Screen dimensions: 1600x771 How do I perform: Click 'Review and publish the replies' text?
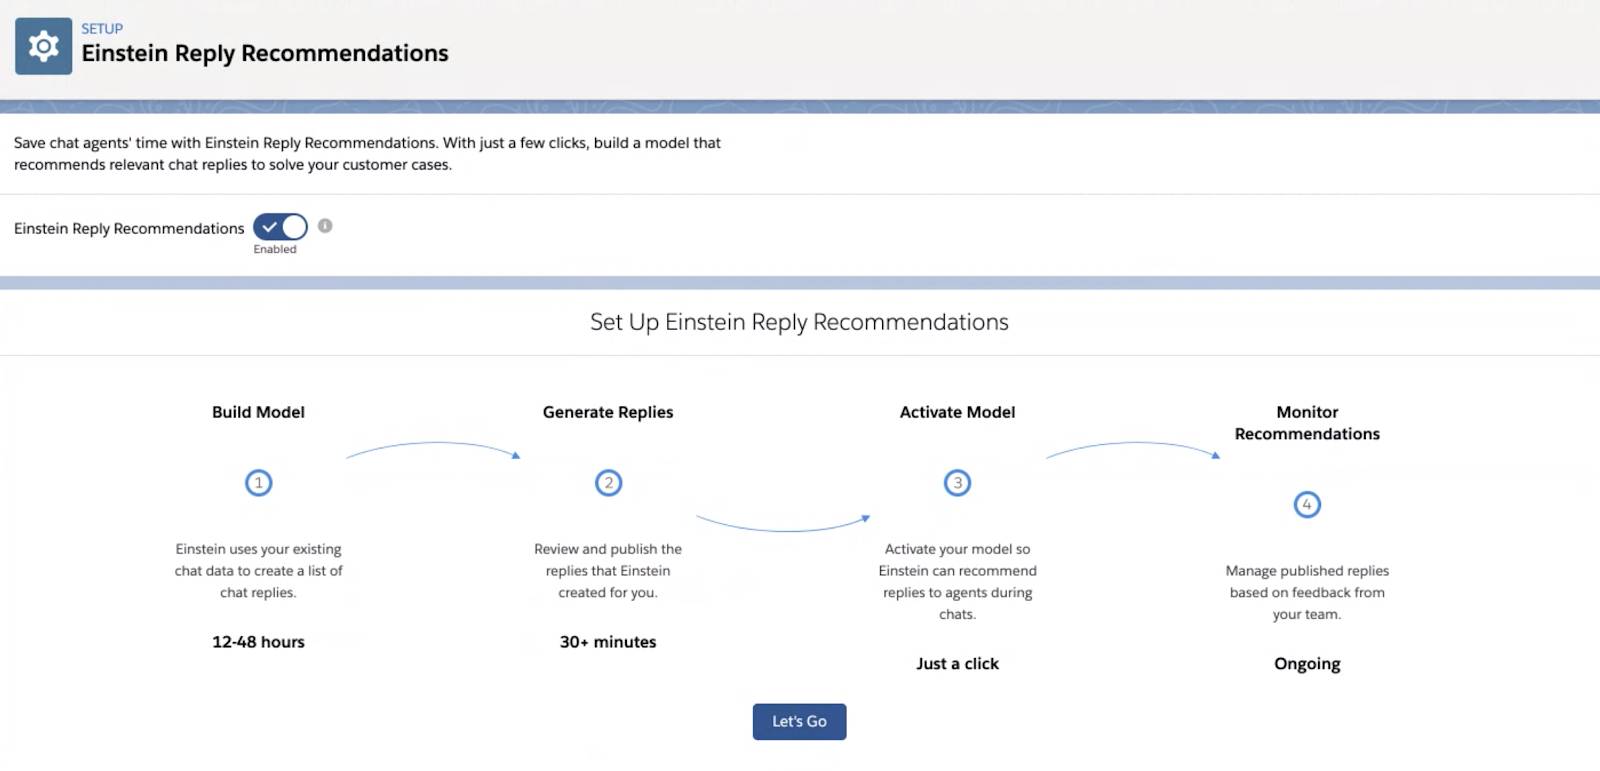pos(608,571)
